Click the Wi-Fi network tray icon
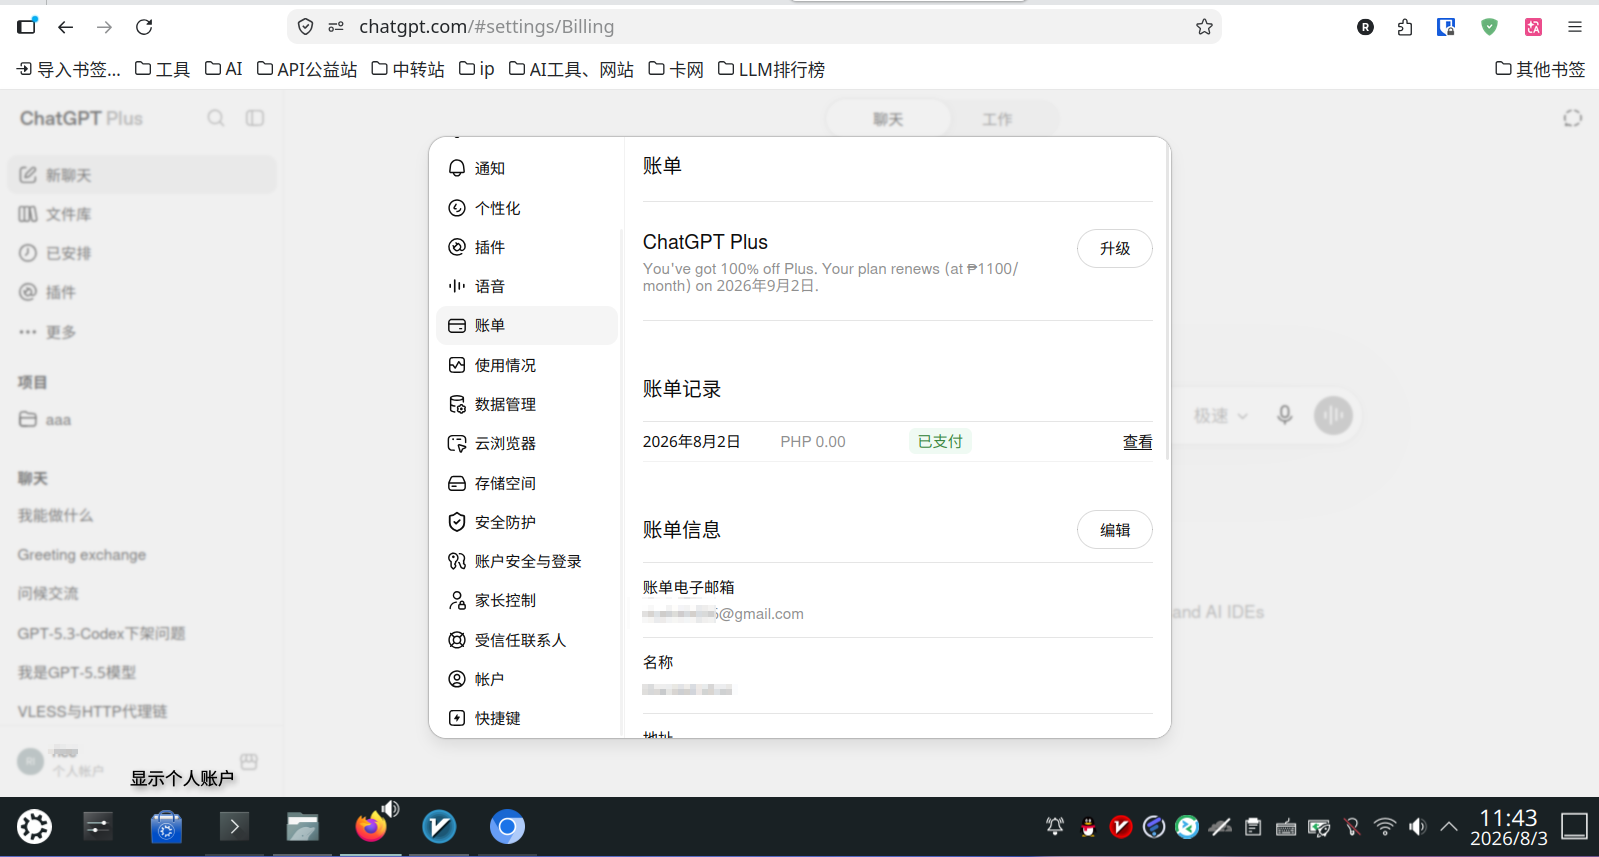The image size is (1599, 857). pos(1385,827)
